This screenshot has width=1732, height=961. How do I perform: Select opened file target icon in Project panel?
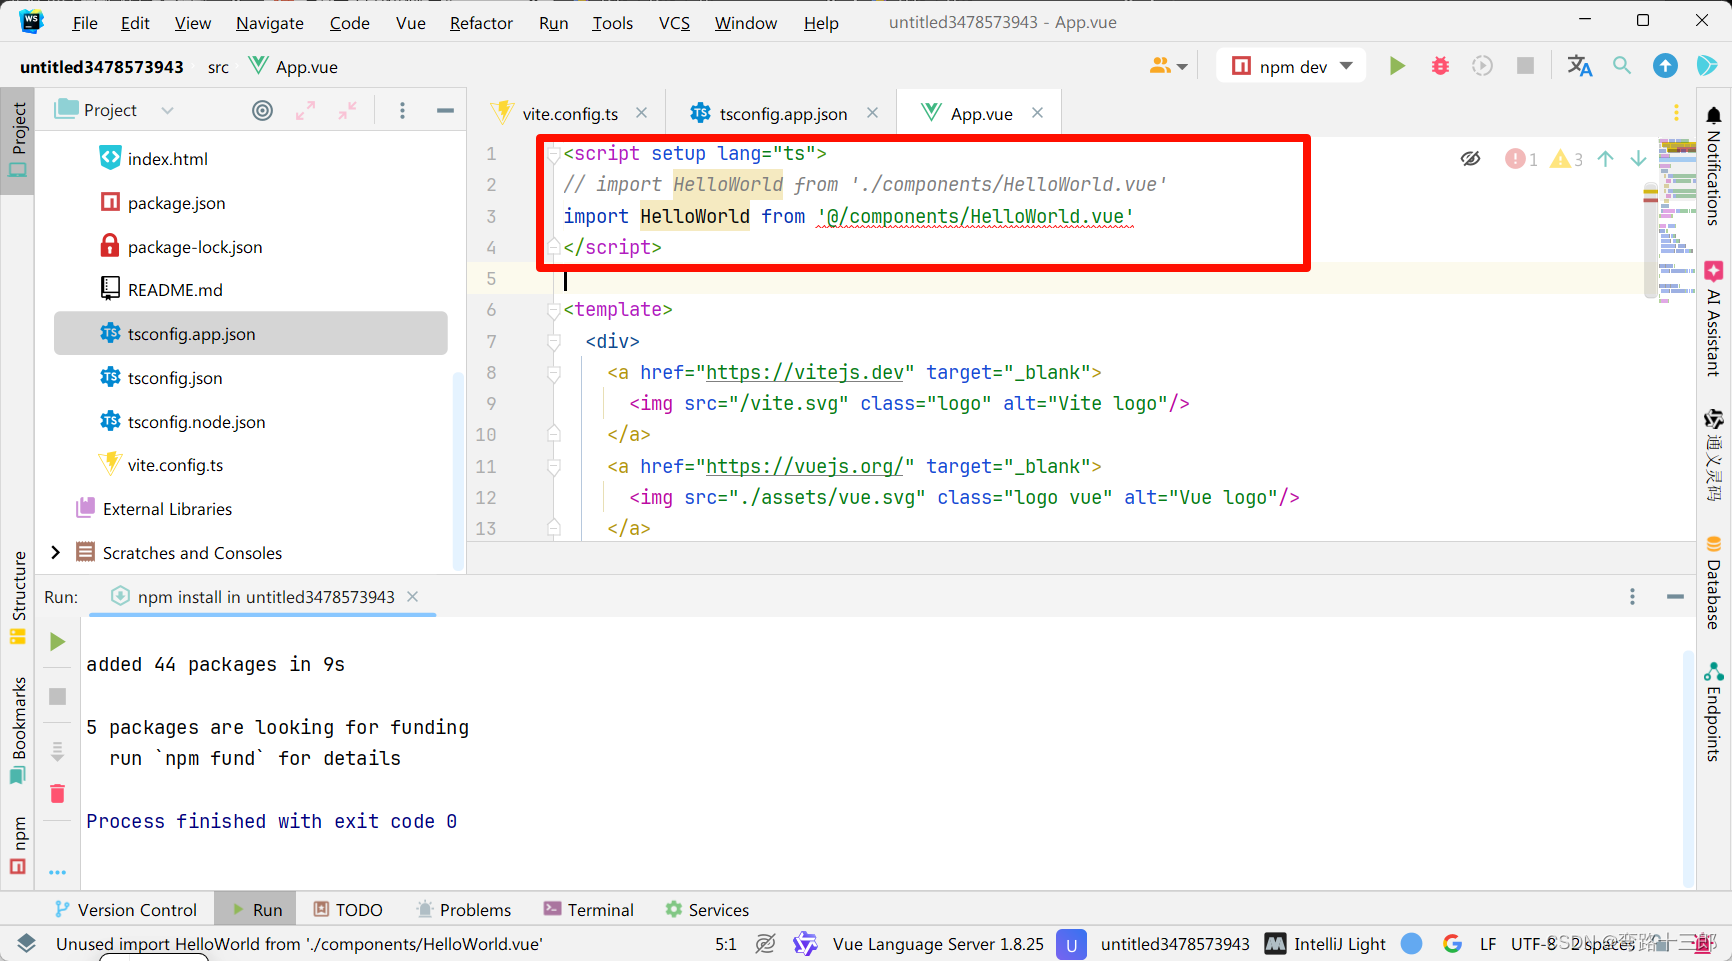click(262, 111)
